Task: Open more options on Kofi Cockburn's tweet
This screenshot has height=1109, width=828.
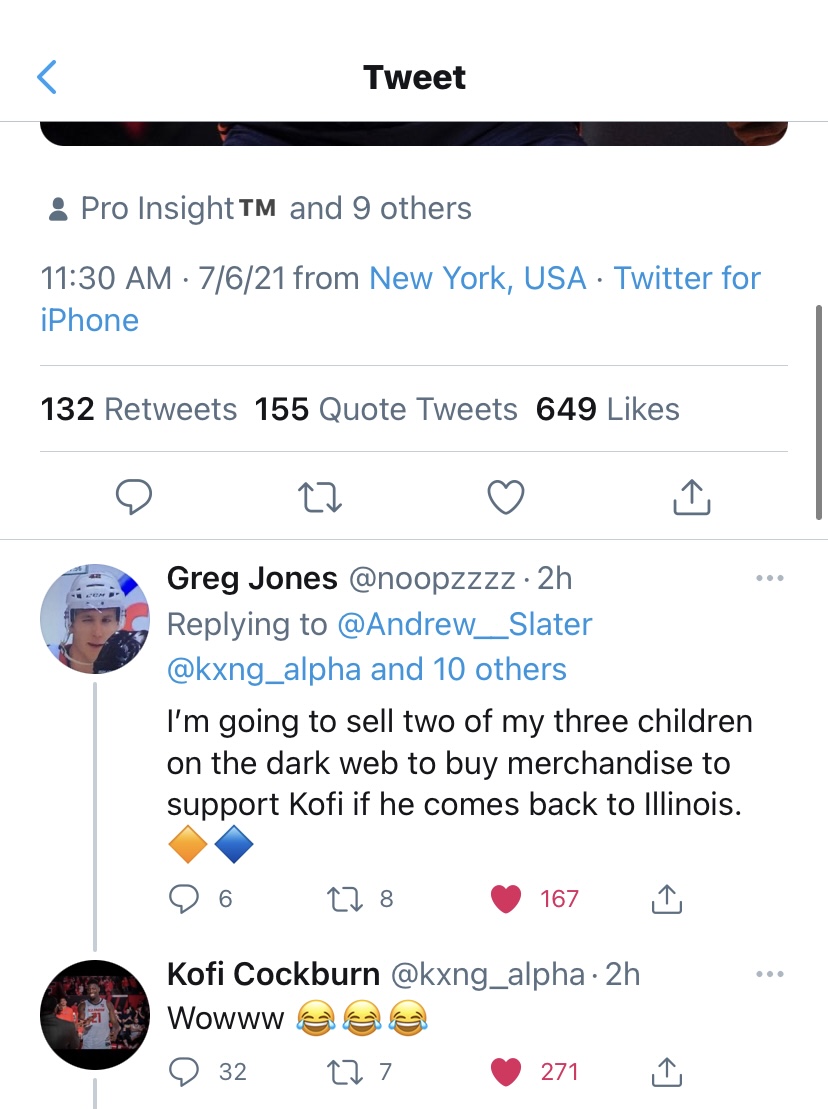Action: coord(770,974)
